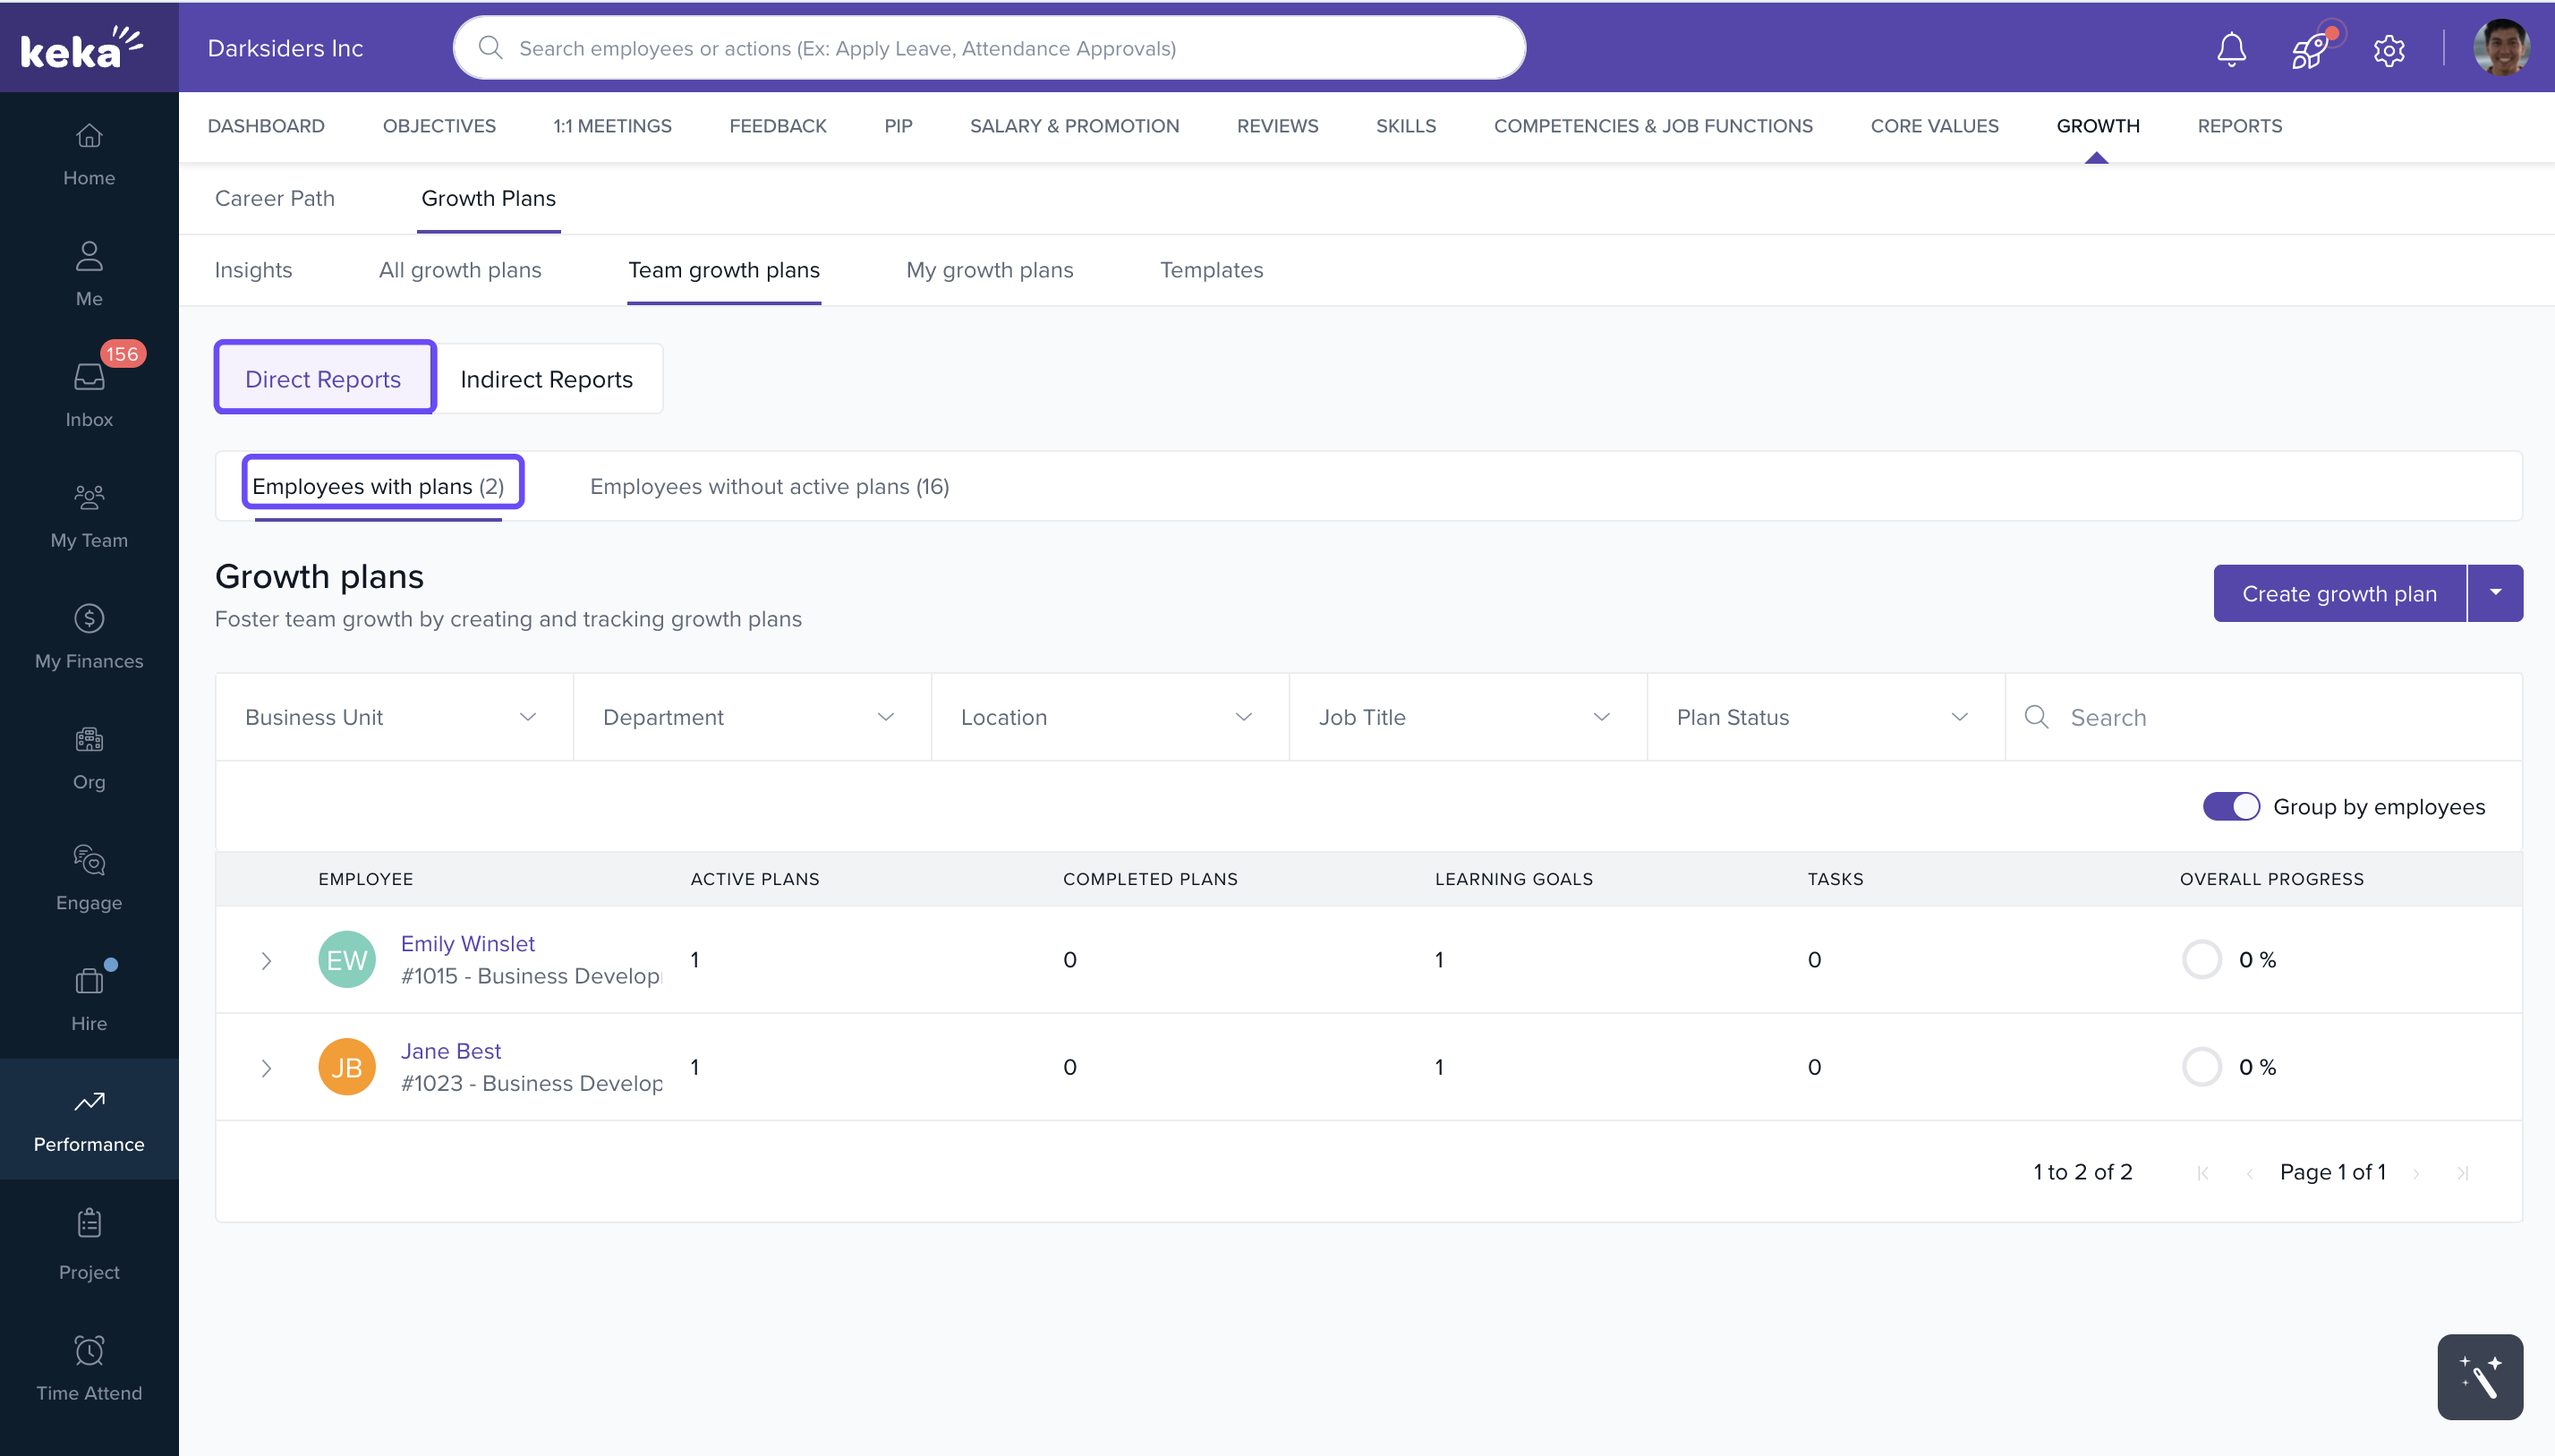This screenshot has height=1456, width=2555.
Task: Click the rocket quick-start icon
Action: coord(2309,49)
